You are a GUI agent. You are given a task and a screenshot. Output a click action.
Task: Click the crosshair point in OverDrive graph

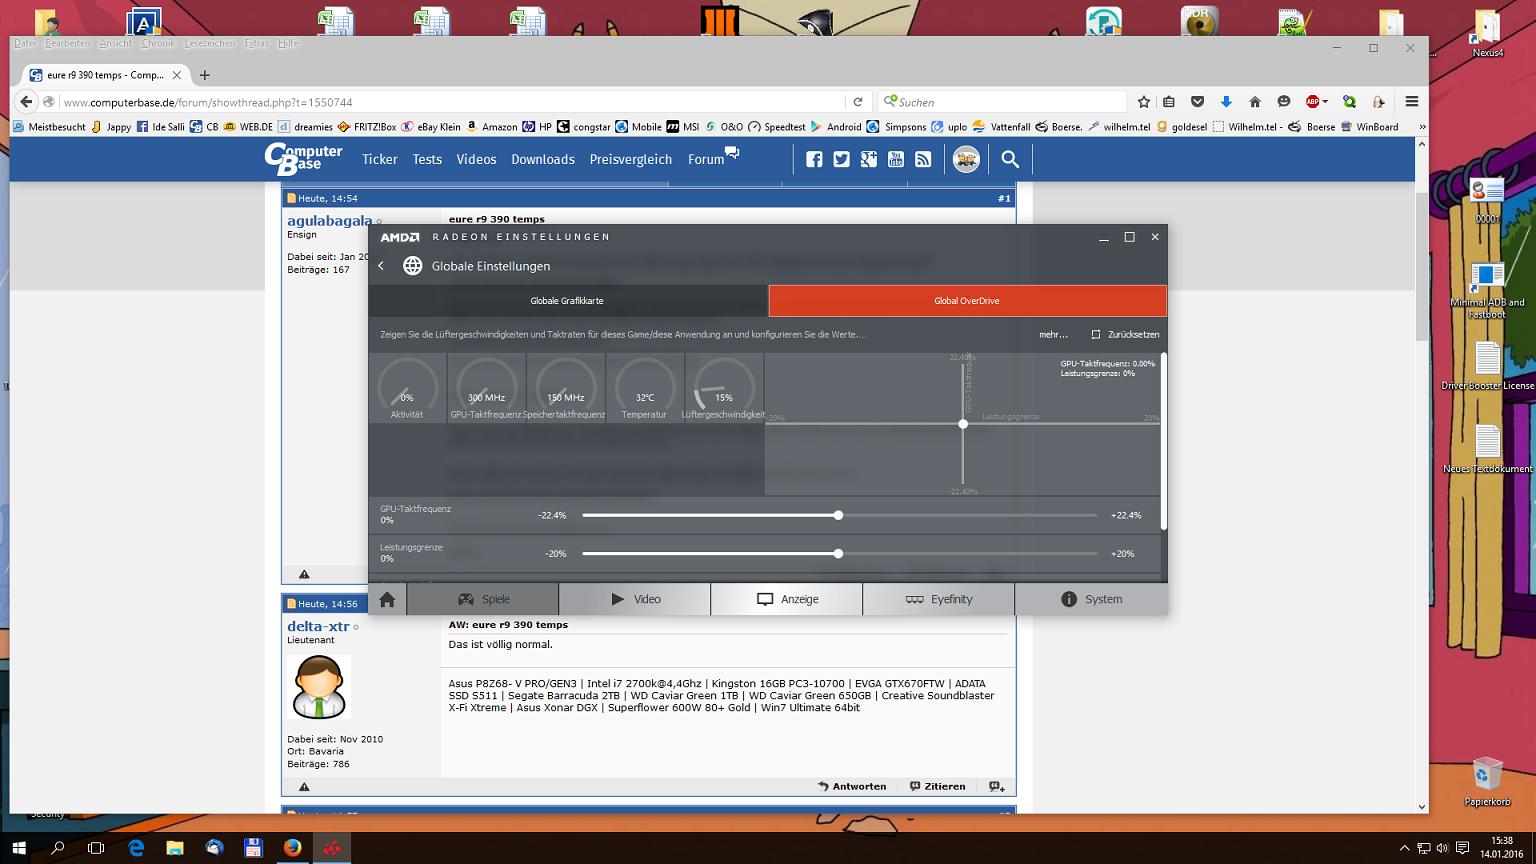[963, 424]
